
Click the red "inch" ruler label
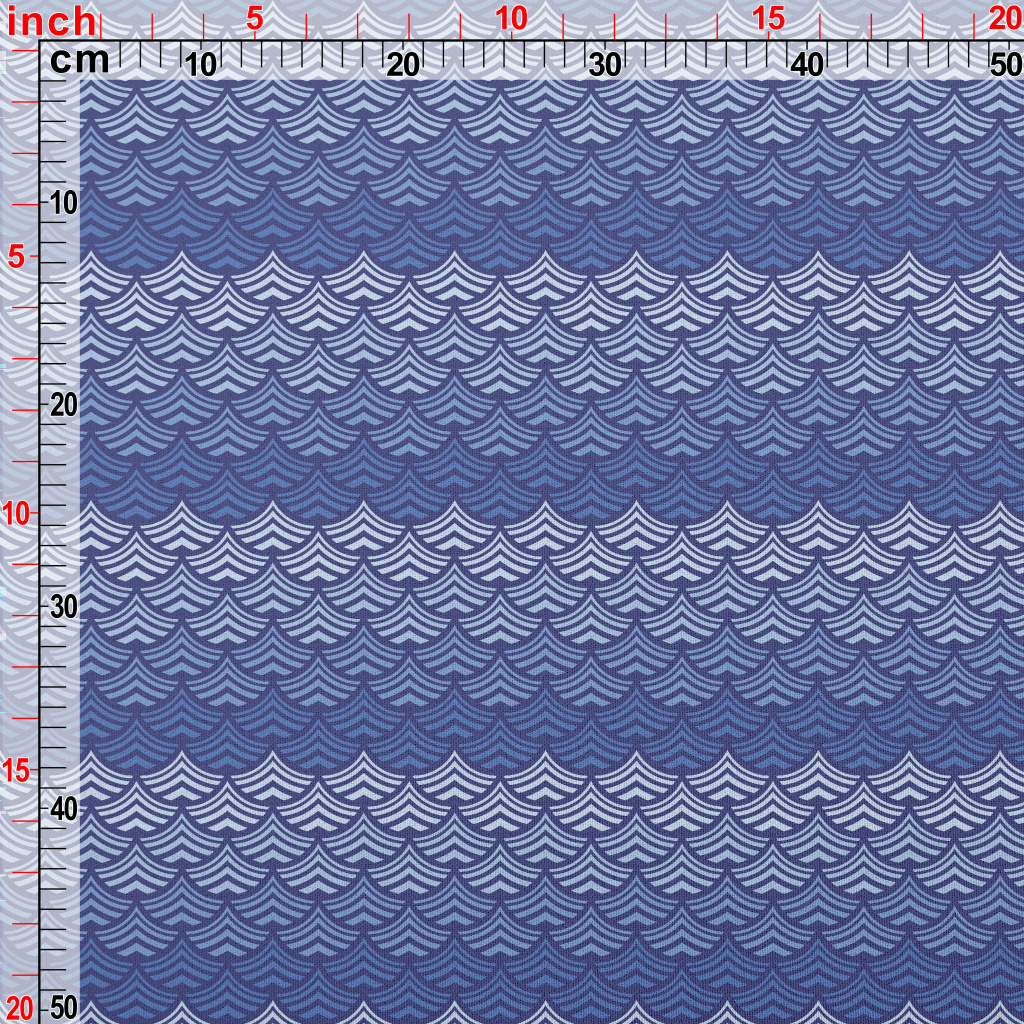pos(52,20)
